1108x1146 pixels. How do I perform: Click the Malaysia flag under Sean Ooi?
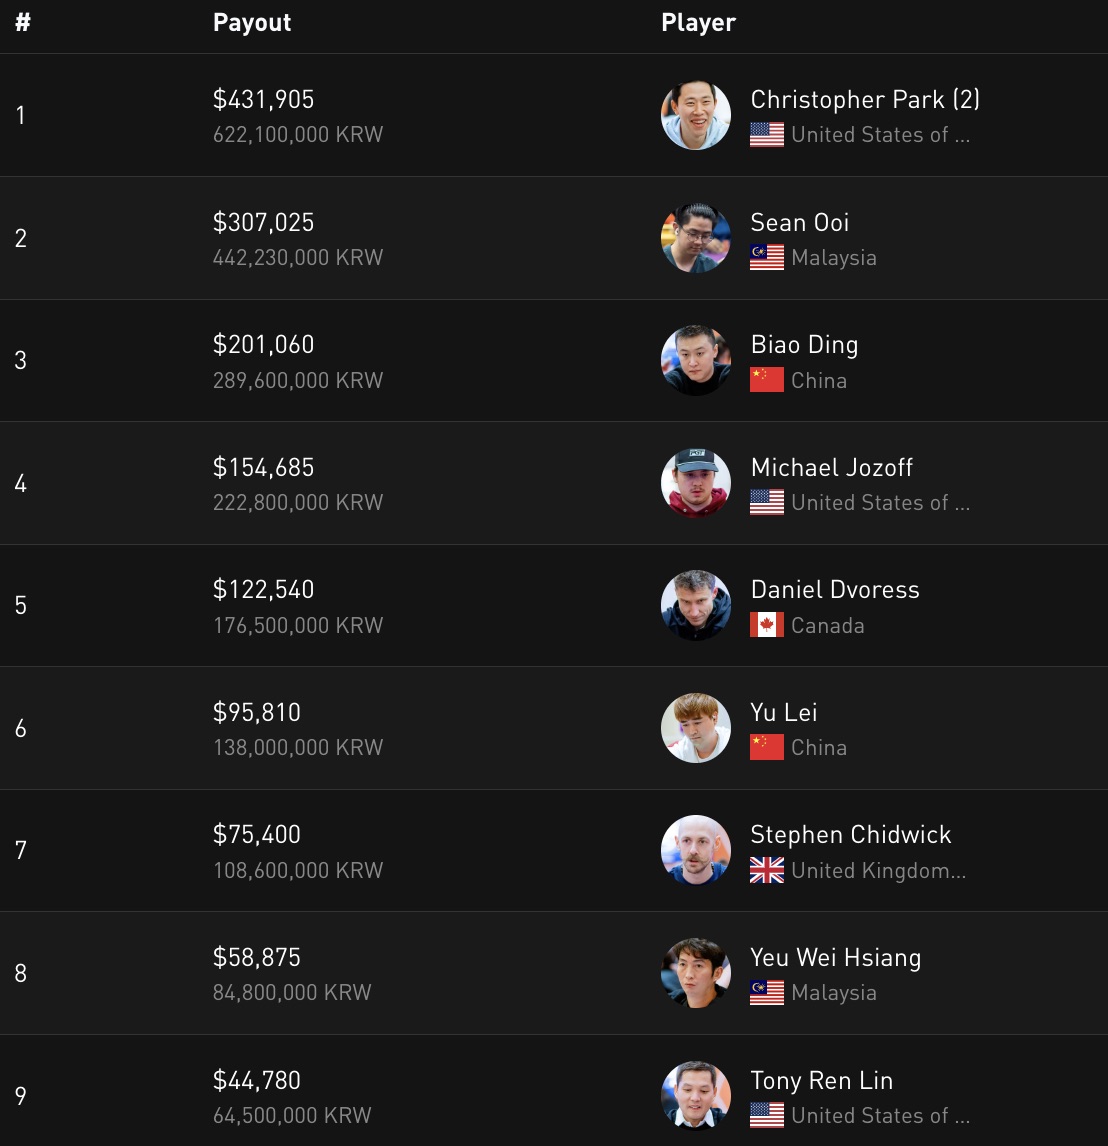tap(767, 258)
